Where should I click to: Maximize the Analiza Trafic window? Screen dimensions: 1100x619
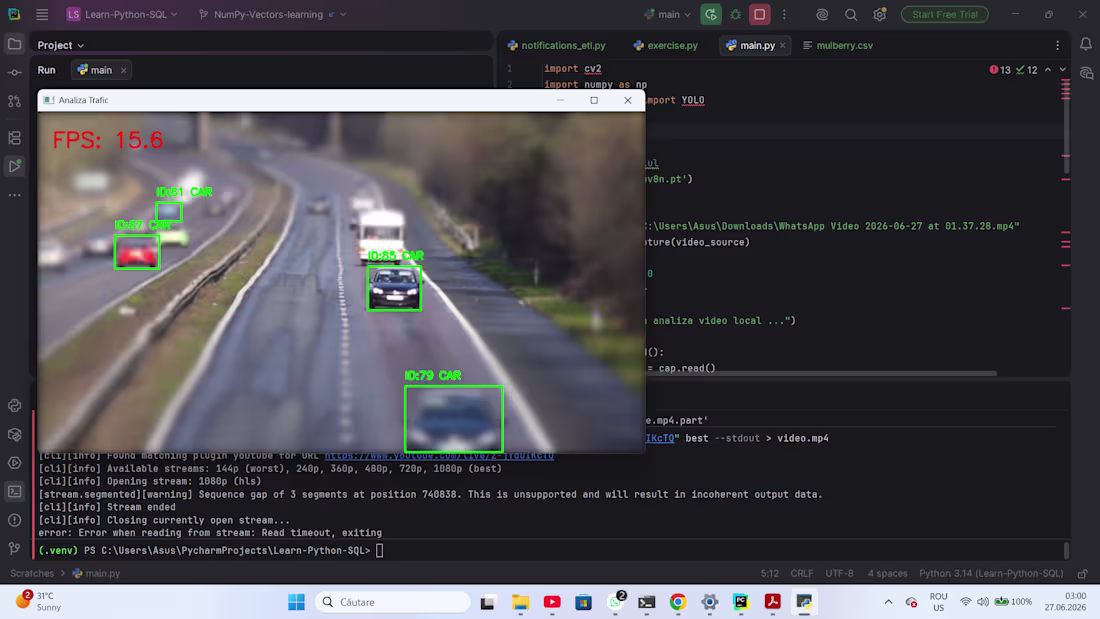tap(594, 100)
